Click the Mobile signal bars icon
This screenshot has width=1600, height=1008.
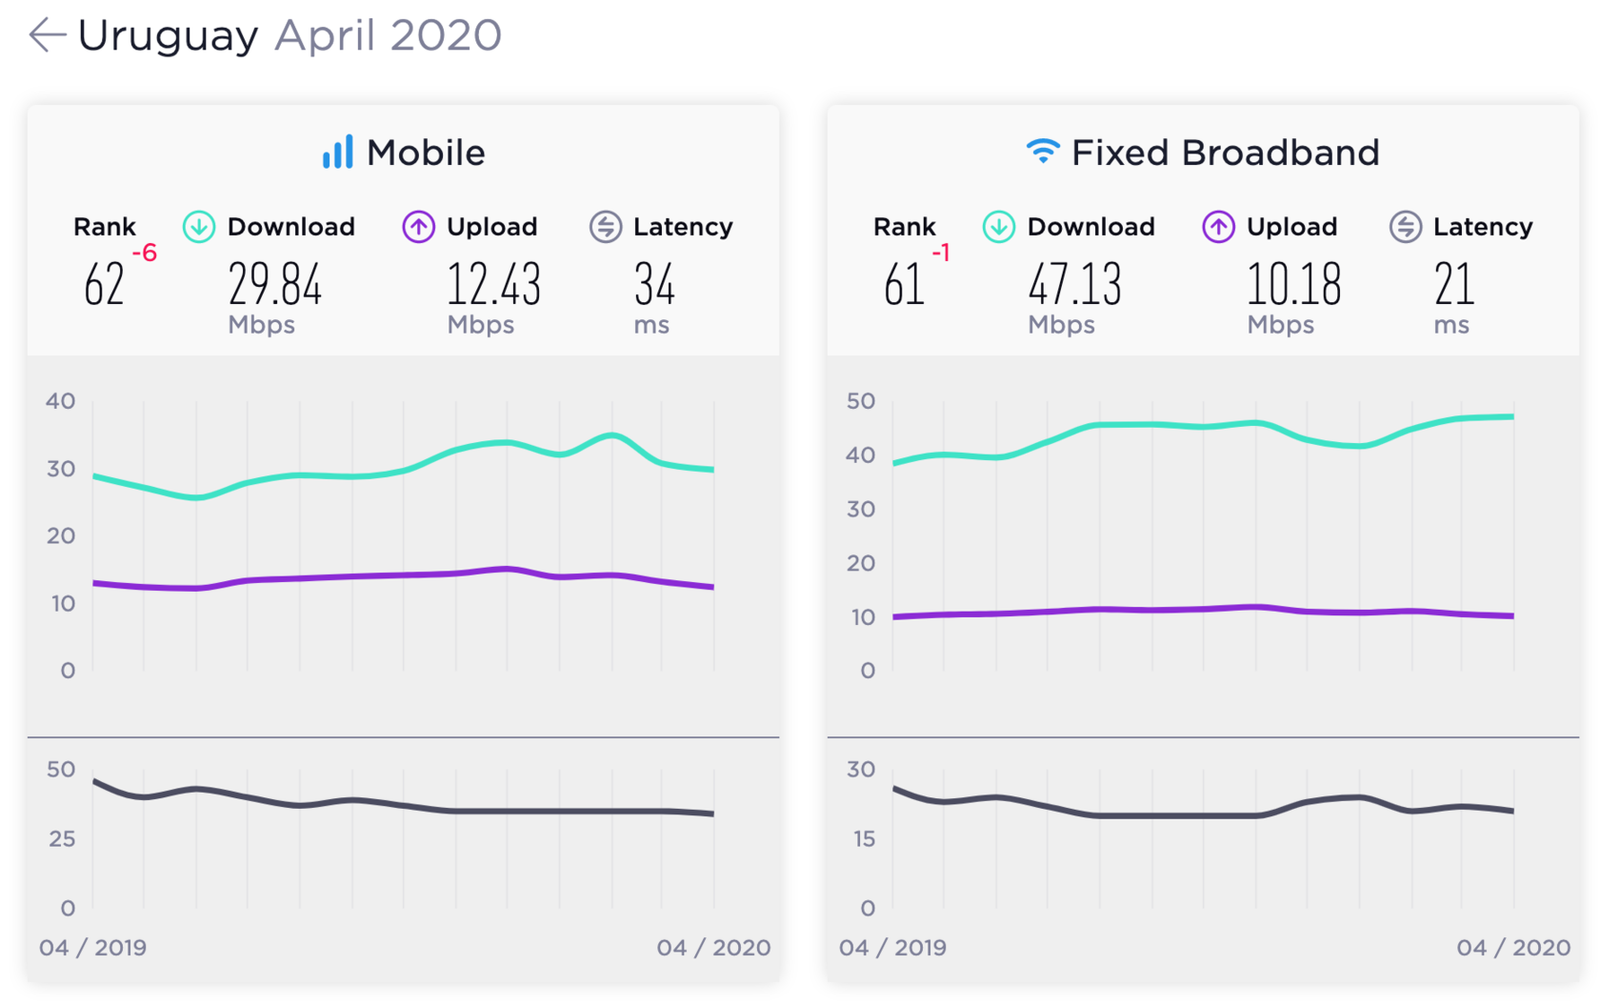[338, 152]
